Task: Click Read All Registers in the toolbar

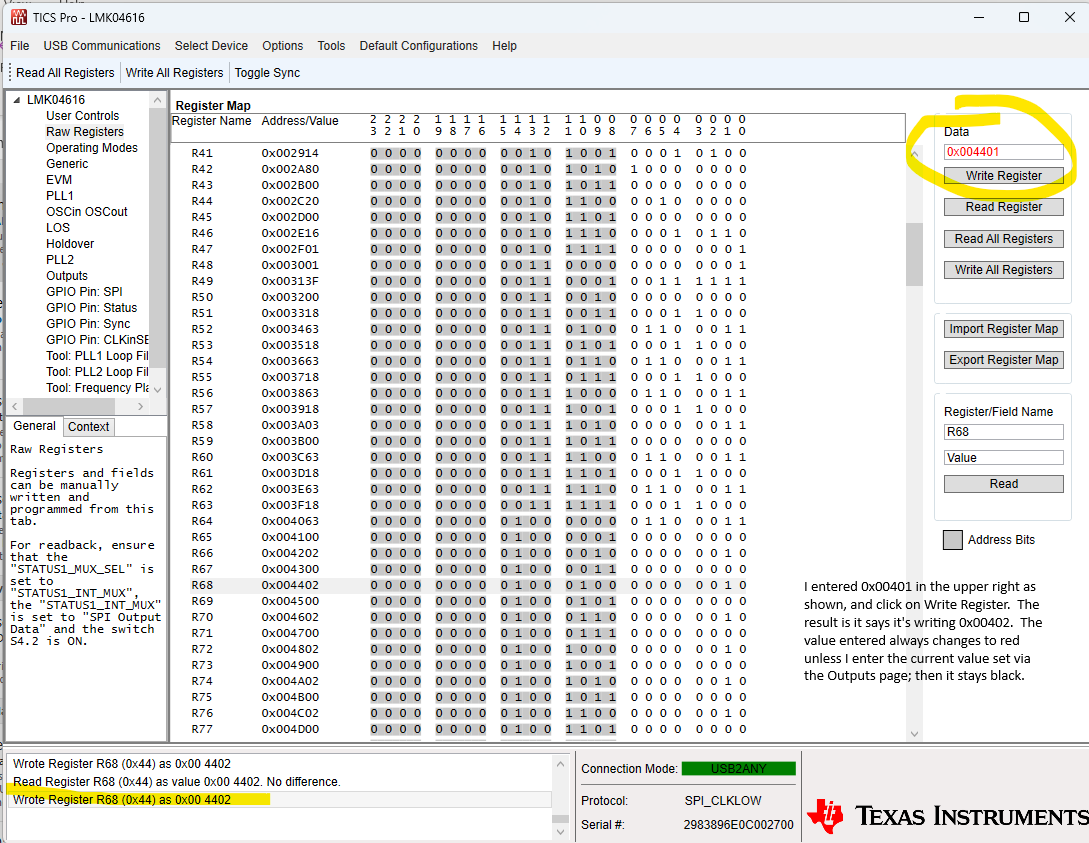Action: pyautogui.click(x=65, y=73)
